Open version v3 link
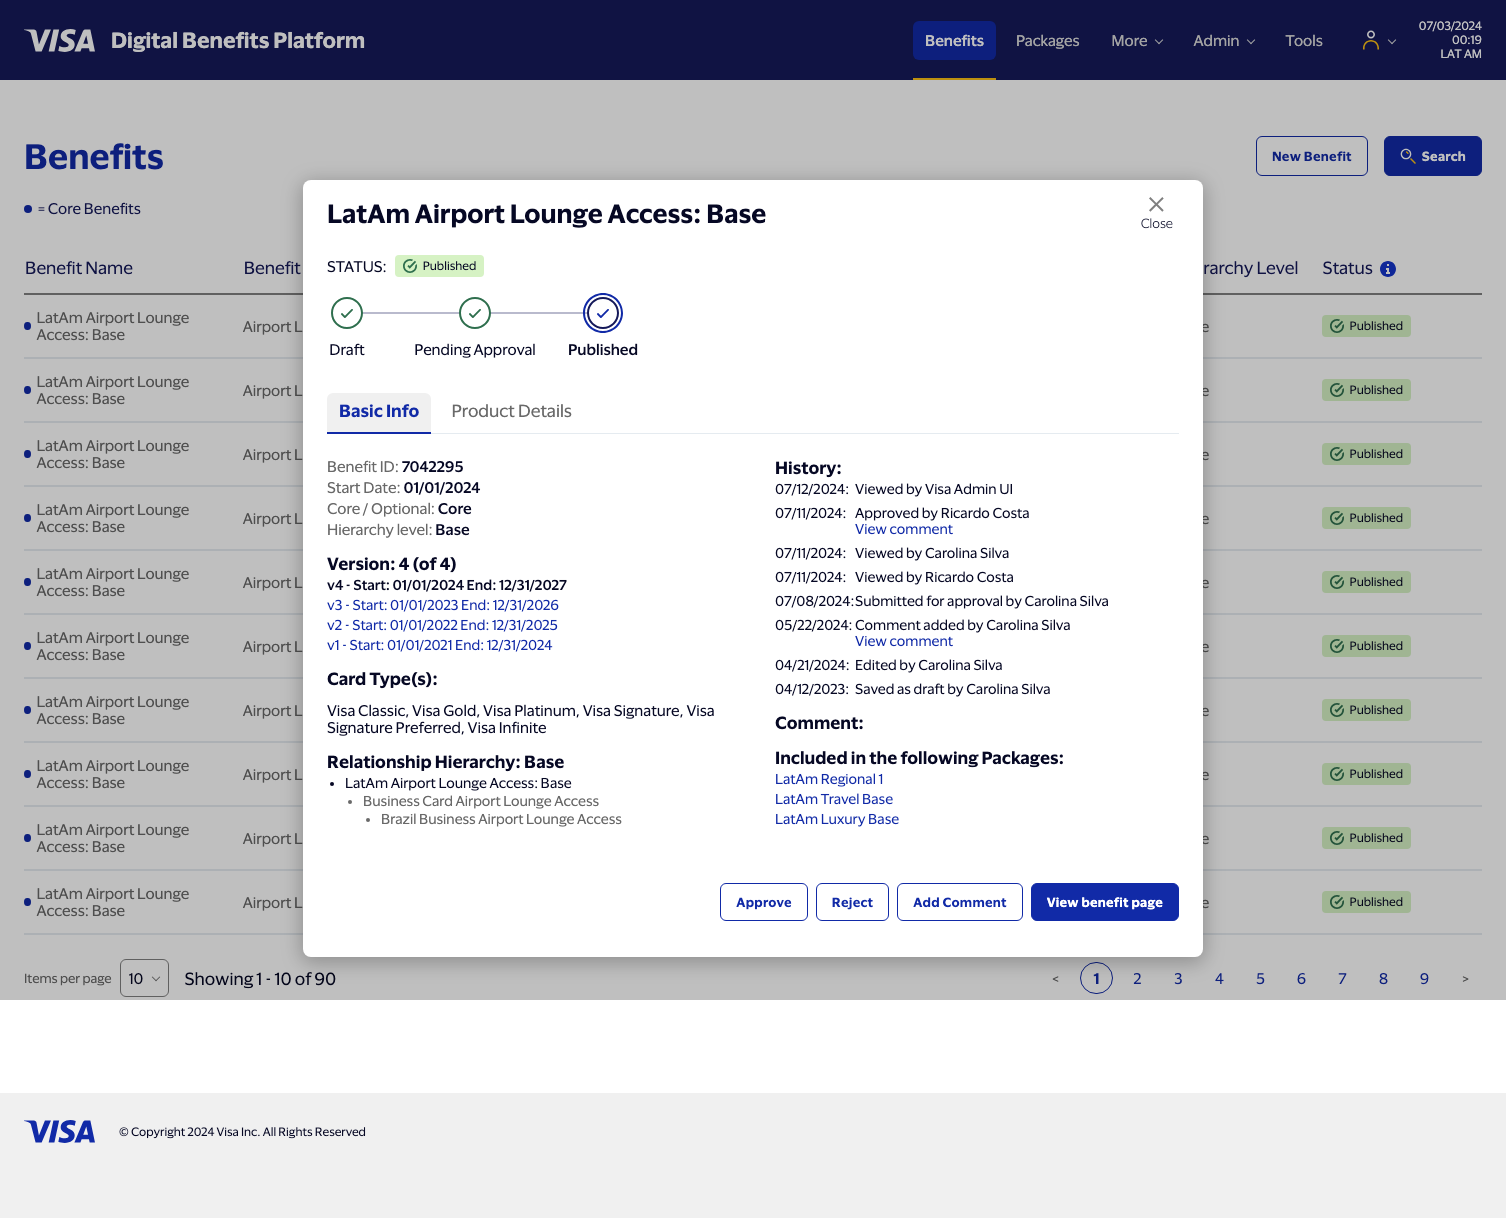The width and height of the screenshot is (1506, 1218). (443, 605)
